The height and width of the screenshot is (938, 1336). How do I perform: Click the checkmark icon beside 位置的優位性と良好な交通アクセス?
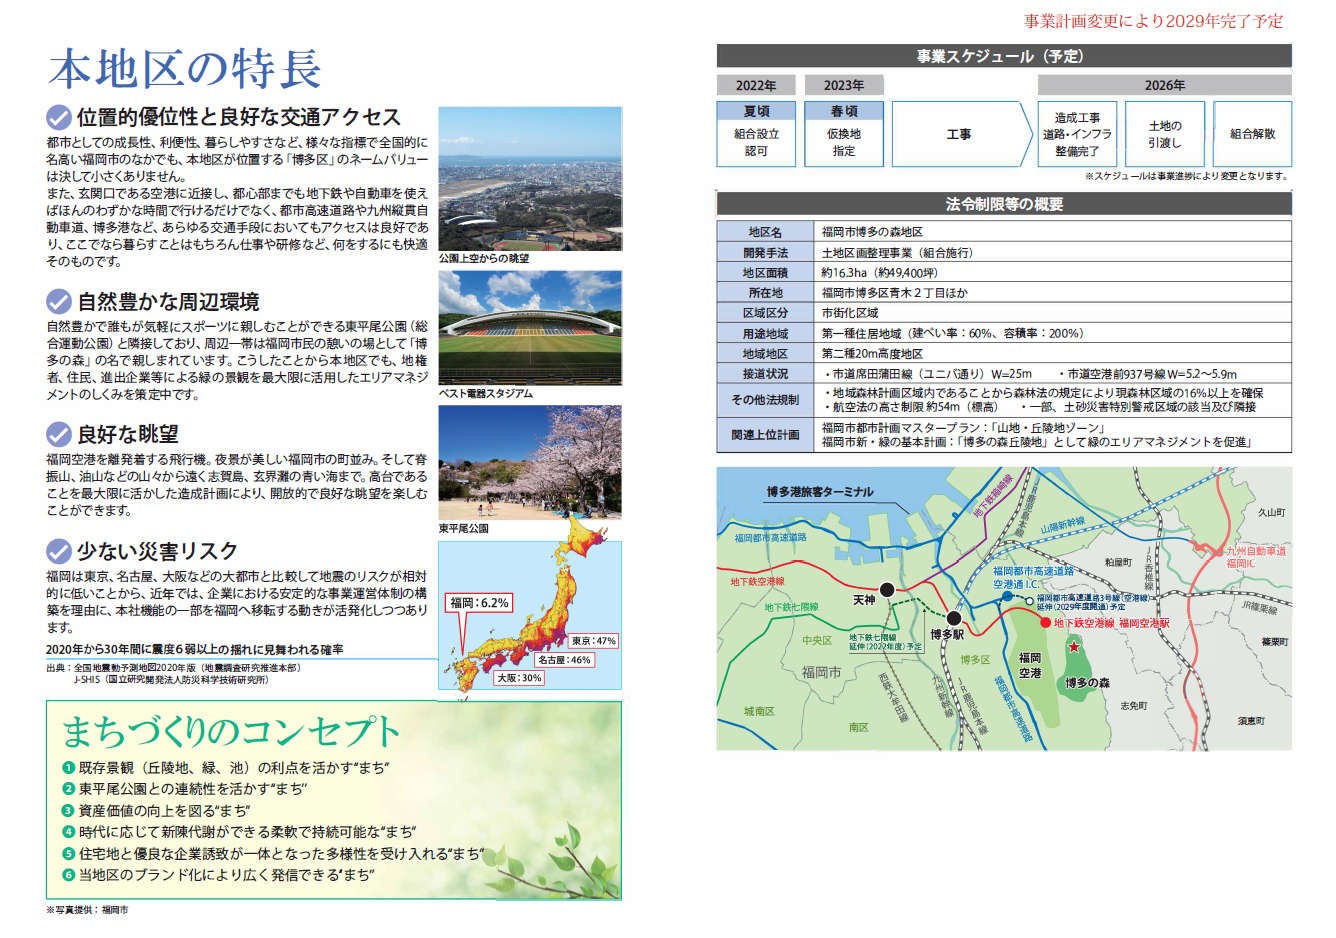59,117
